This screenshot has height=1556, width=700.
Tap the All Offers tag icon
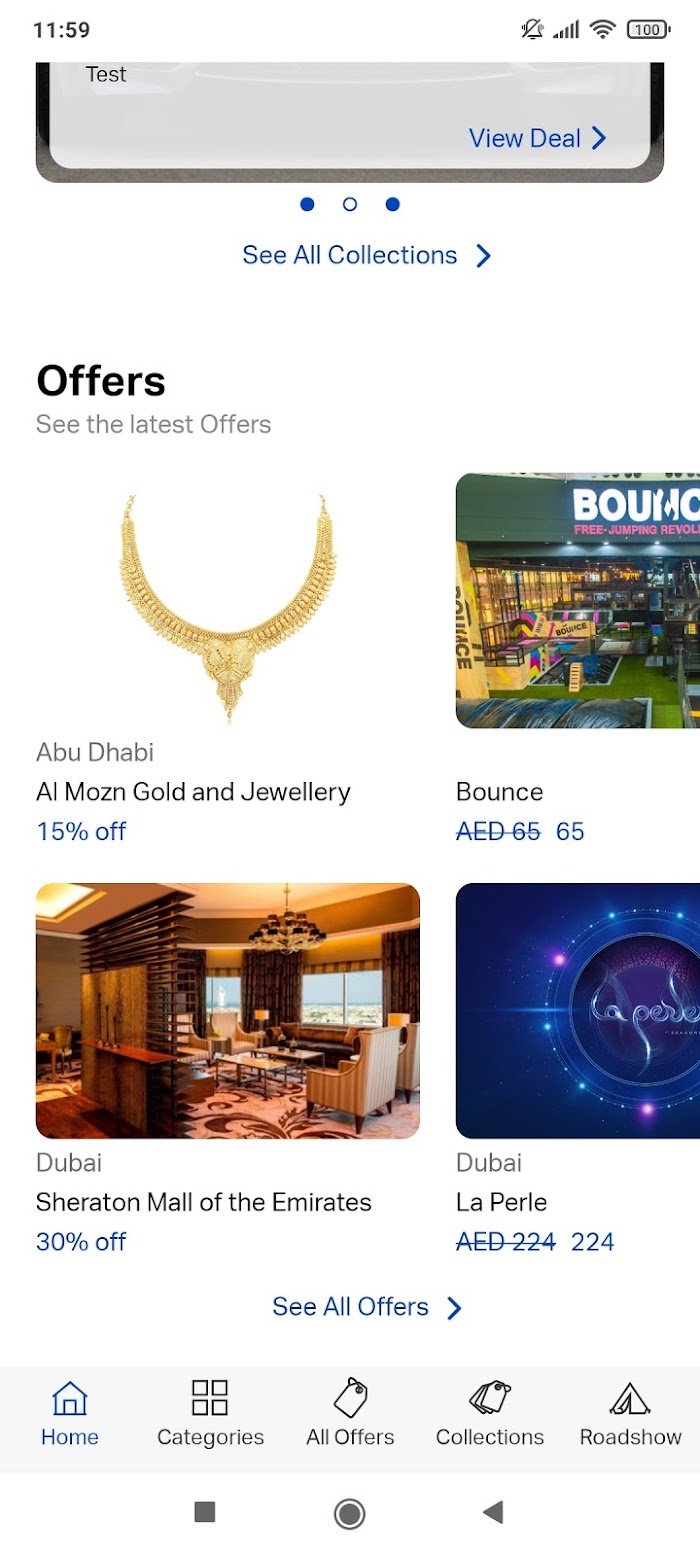coord(350,1397)
